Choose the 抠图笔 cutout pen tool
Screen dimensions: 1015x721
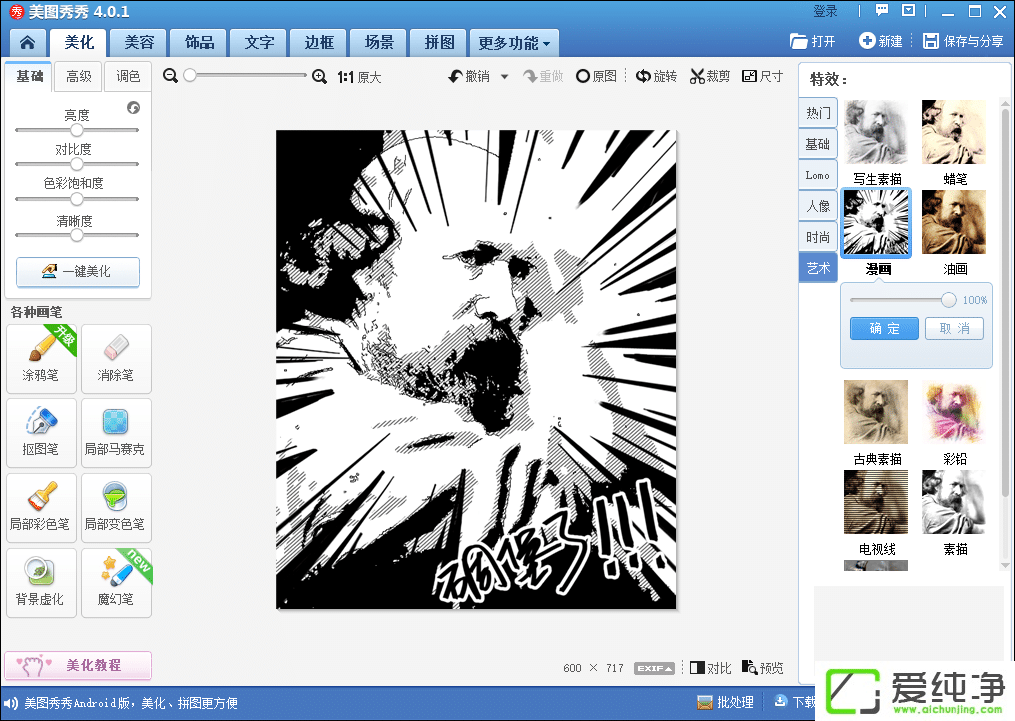pyautogui.click(x=41, y=431)
